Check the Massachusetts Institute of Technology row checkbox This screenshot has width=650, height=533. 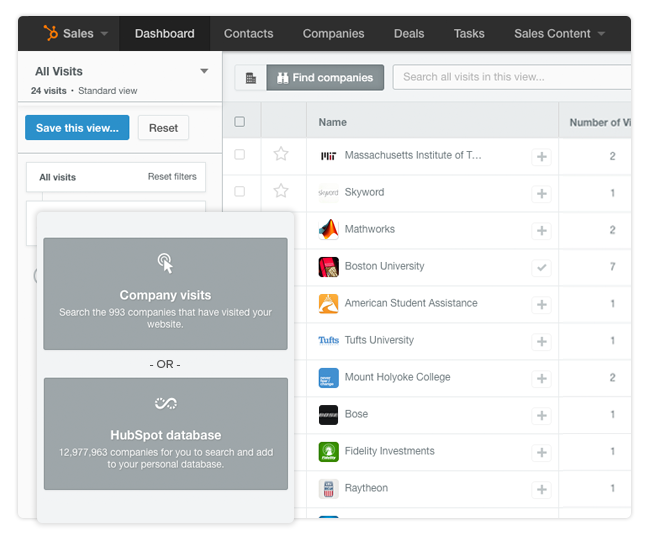pyautogui.click(x=239, y=155)
